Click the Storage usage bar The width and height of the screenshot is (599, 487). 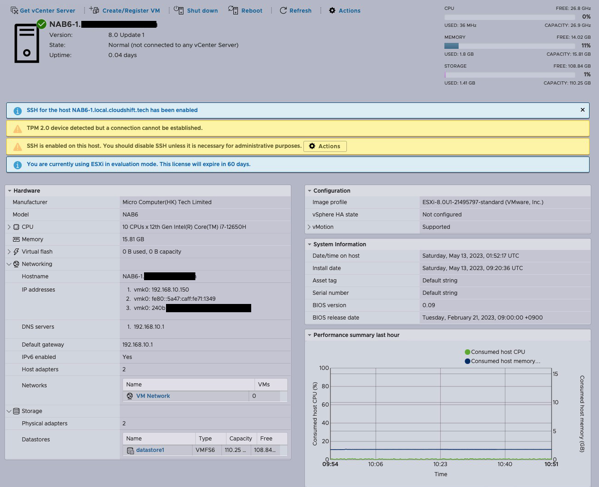pyautogui.click(x=510, y=75)
